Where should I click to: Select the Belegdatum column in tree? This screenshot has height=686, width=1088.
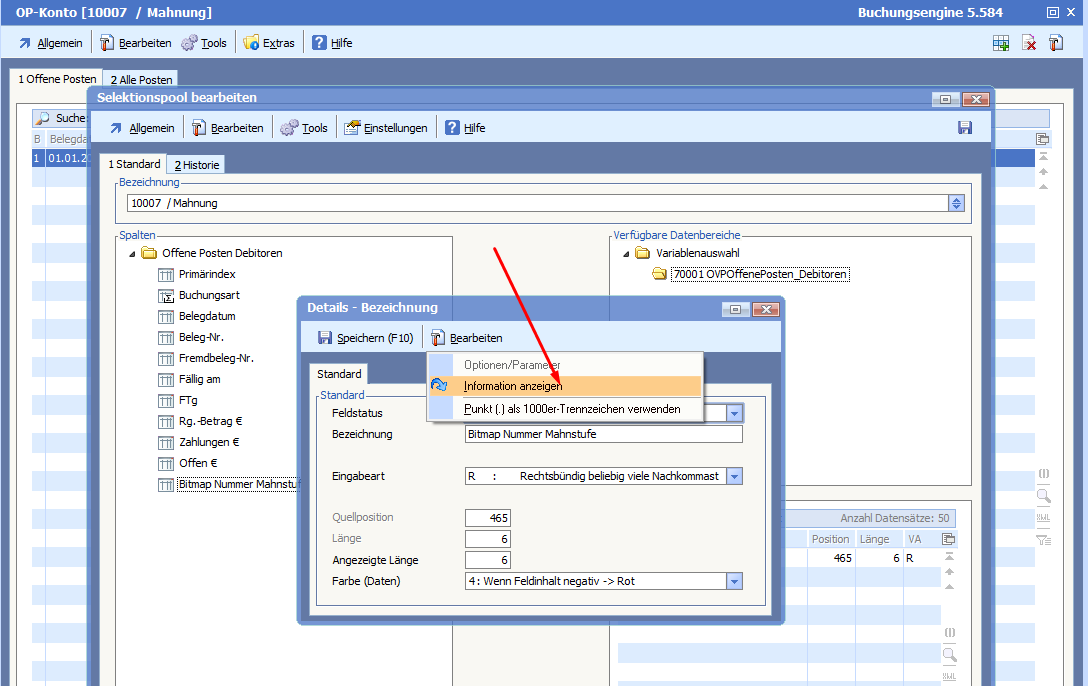(x=207, y=316)
